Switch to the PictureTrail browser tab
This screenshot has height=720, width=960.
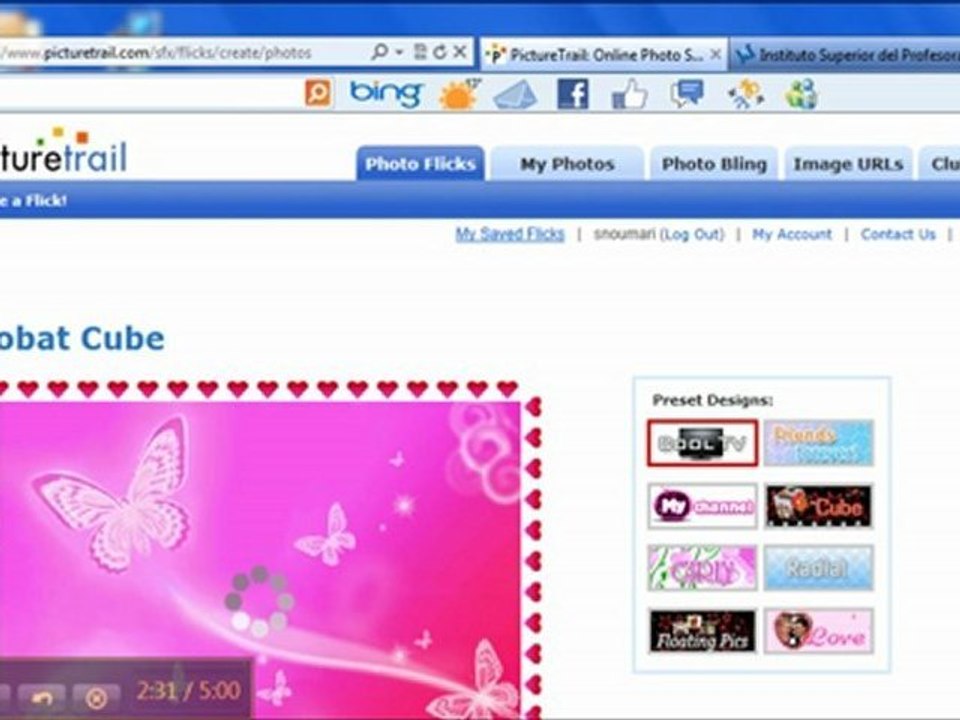point(604,55)
